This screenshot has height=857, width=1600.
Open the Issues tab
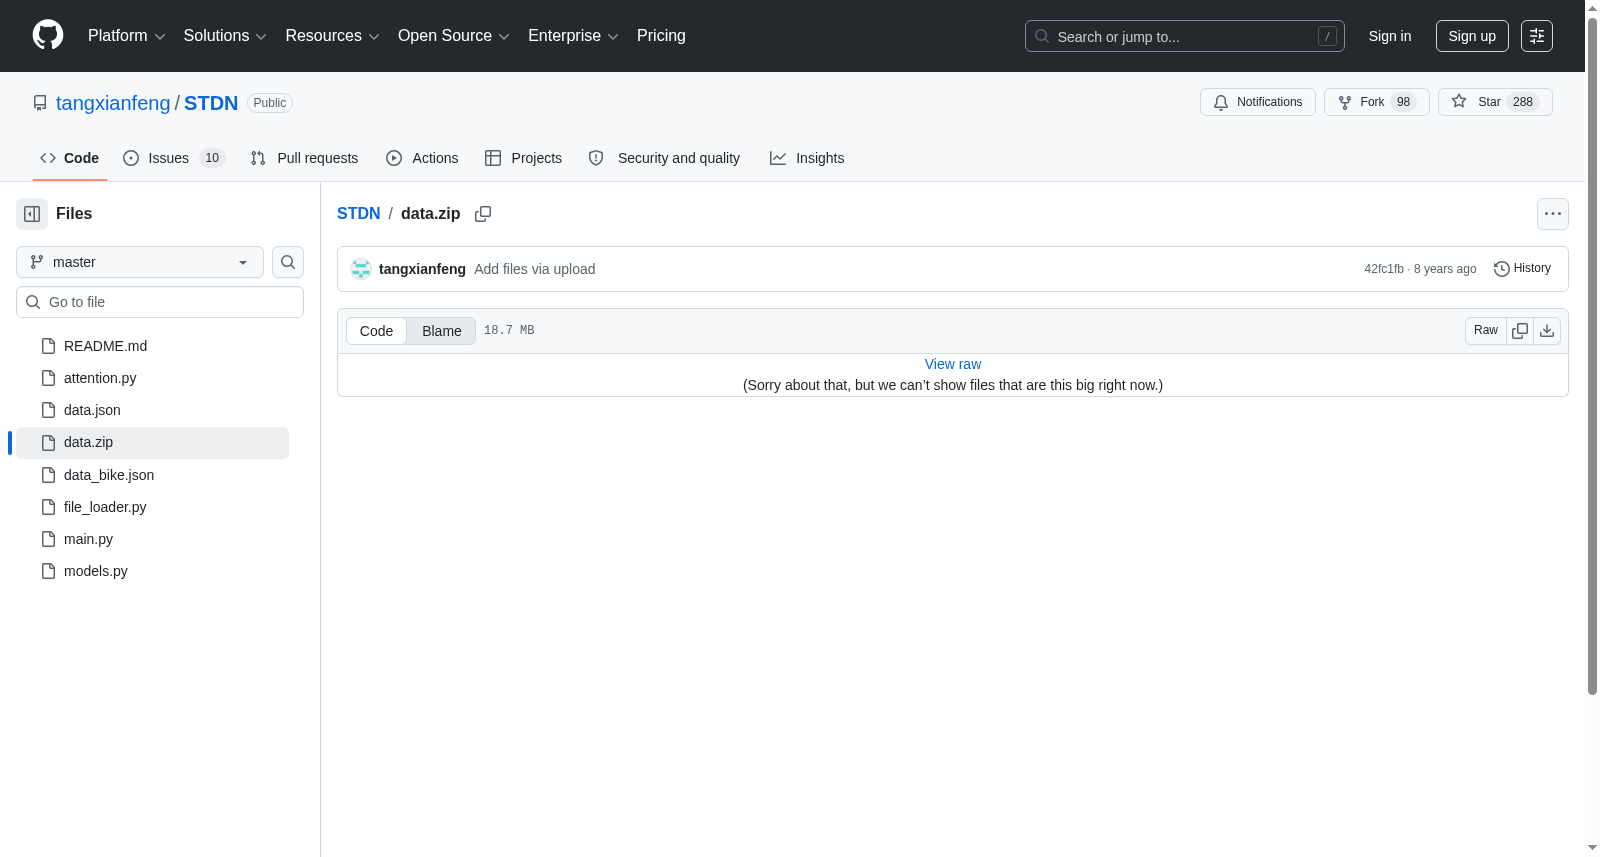[174, 158]
